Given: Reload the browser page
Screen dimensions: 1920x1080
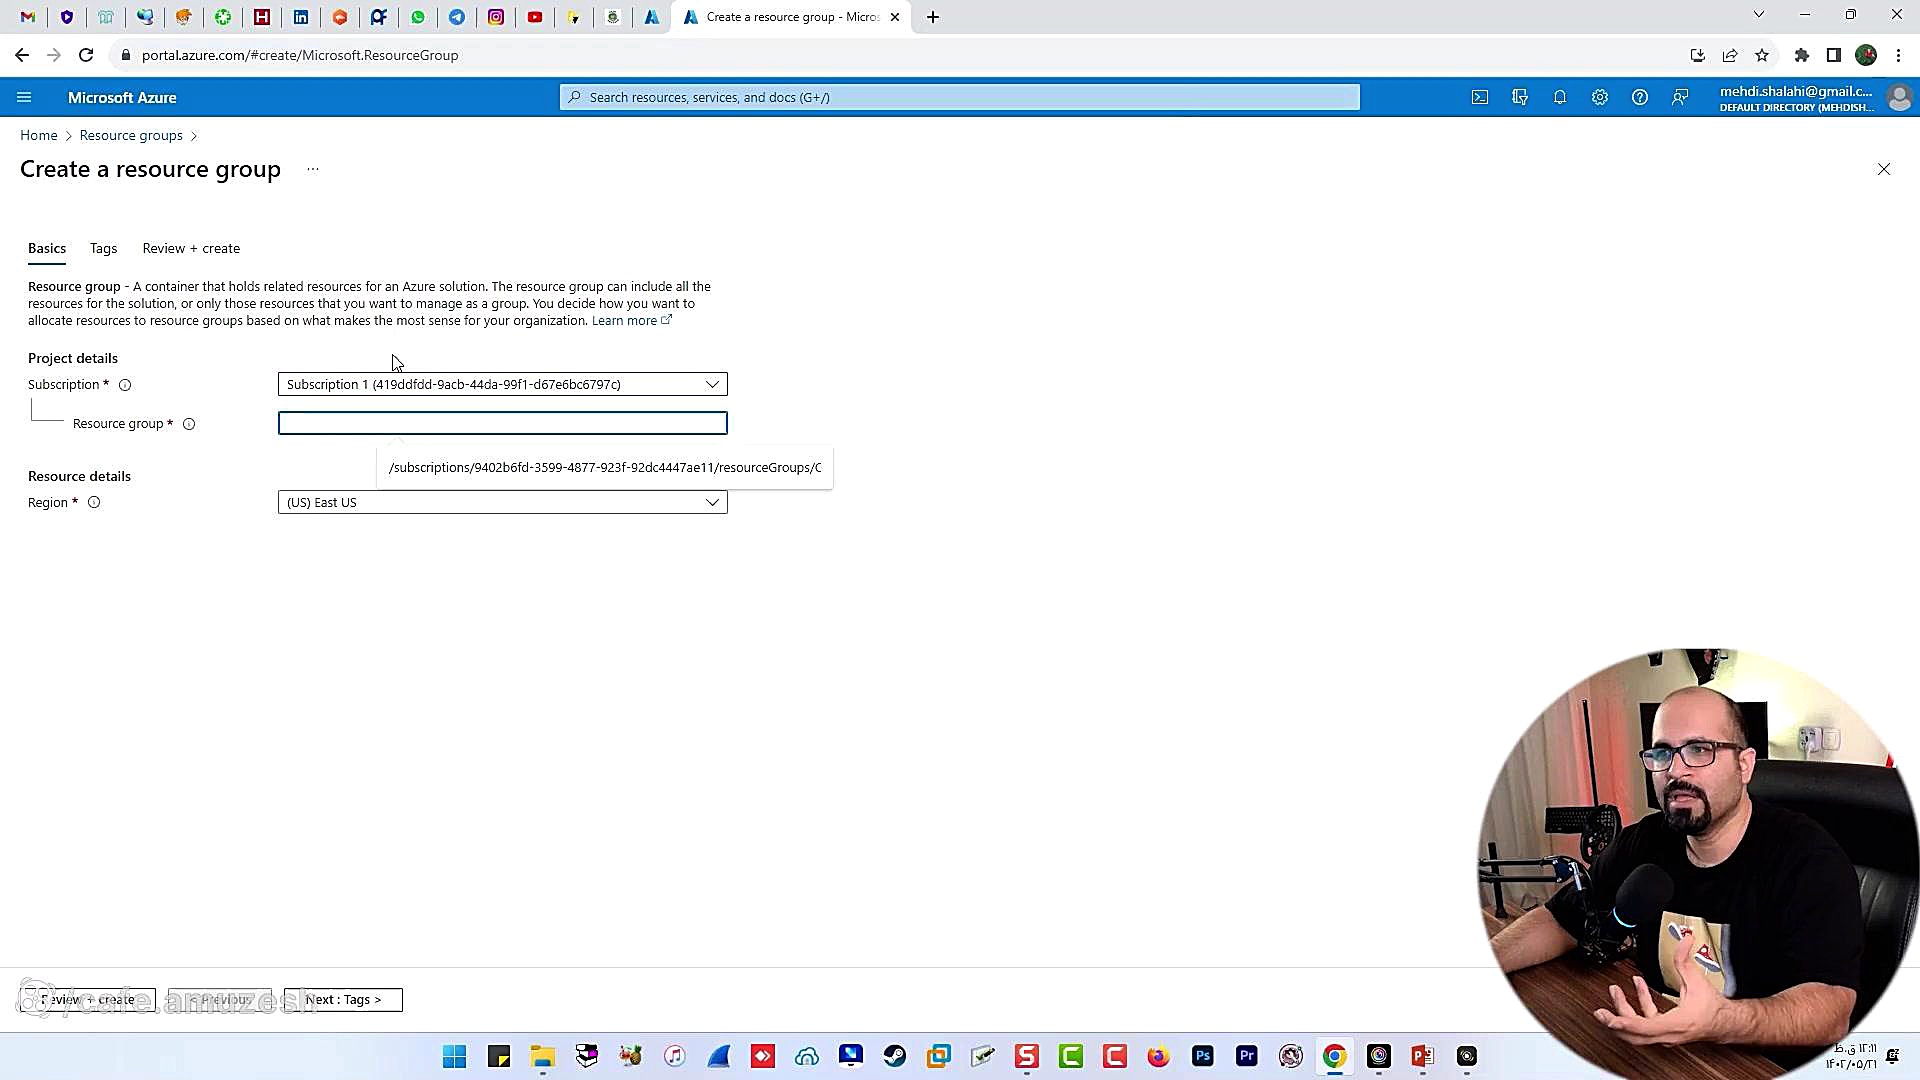Looking at the screenshot, I should 86,55.
